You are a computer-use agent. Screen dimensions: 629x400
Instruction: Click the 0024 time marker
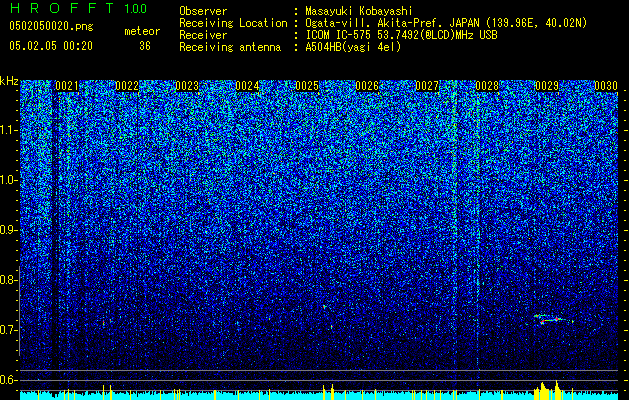click(x=247, y=86)
